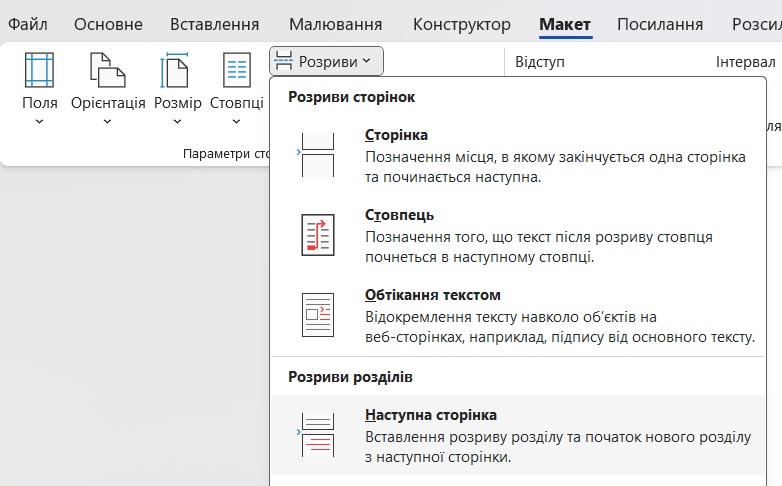Open the Файл tab
This screenshot has width=782, height=486.
28,24
